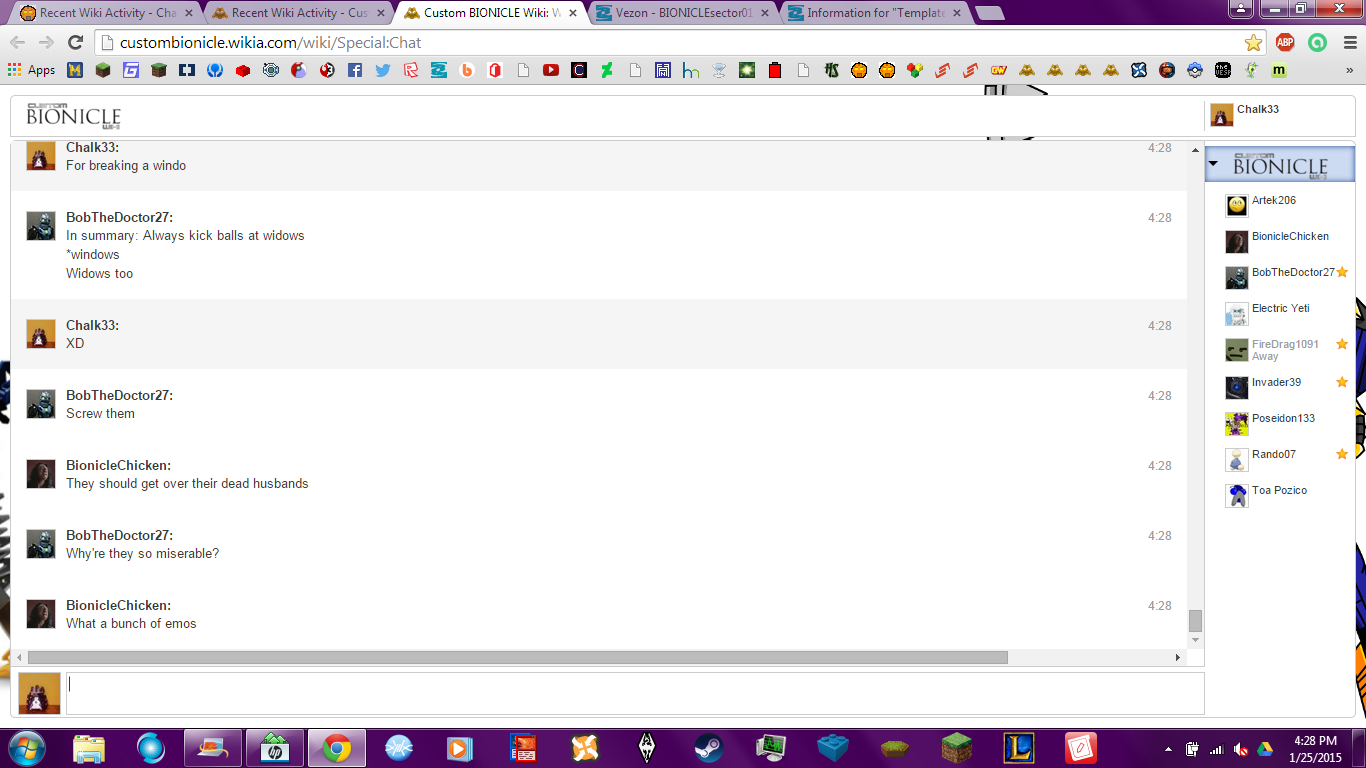
Task: Click the Custom BIONICLE Wiki header logo
Action: click(73, 116)
